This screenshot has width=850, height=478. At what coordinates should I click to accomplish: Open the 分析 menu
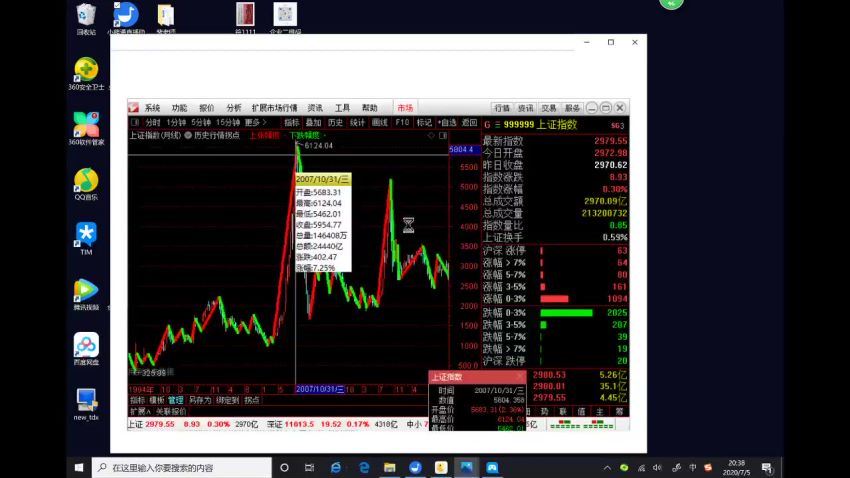[233, 108]
